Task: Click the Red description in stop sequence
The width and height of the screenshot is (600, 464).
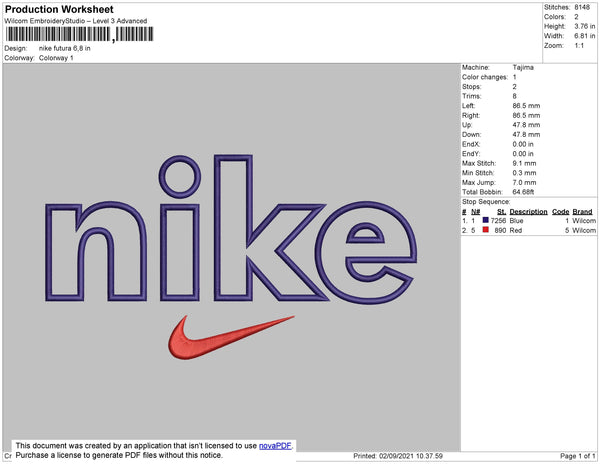Action: click(515, 230)
